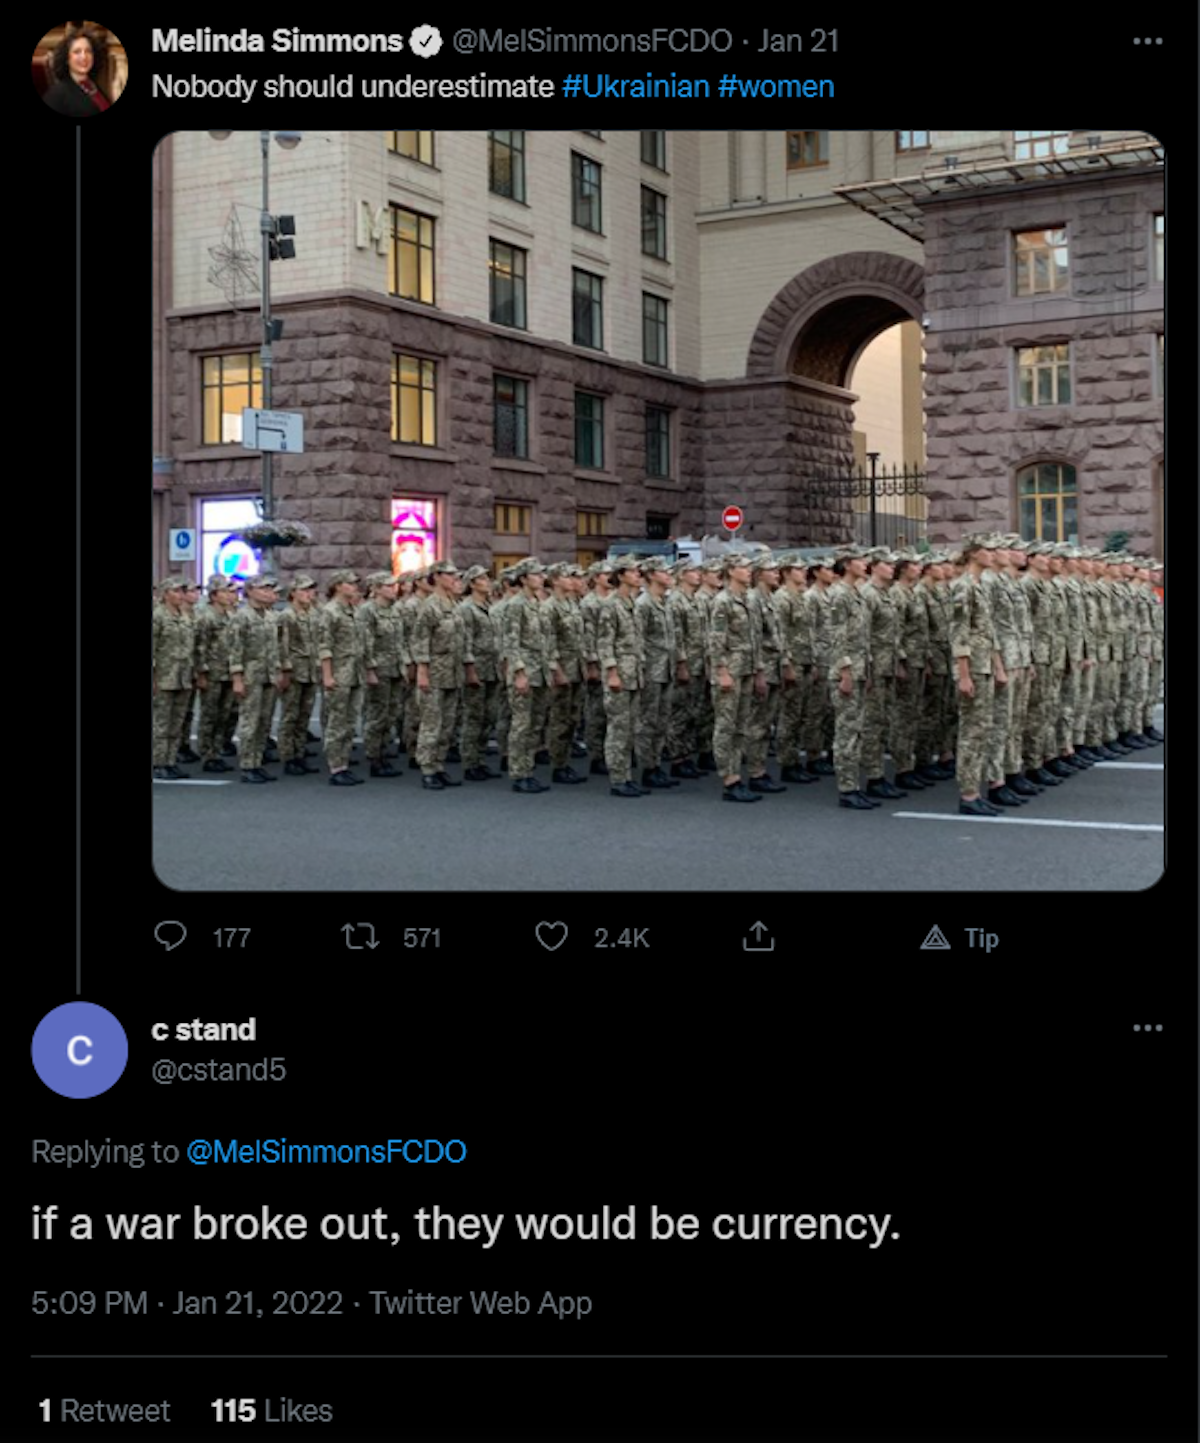
Task: Click the verified badge next to Melinda Simmons
Action: (427, 41)
